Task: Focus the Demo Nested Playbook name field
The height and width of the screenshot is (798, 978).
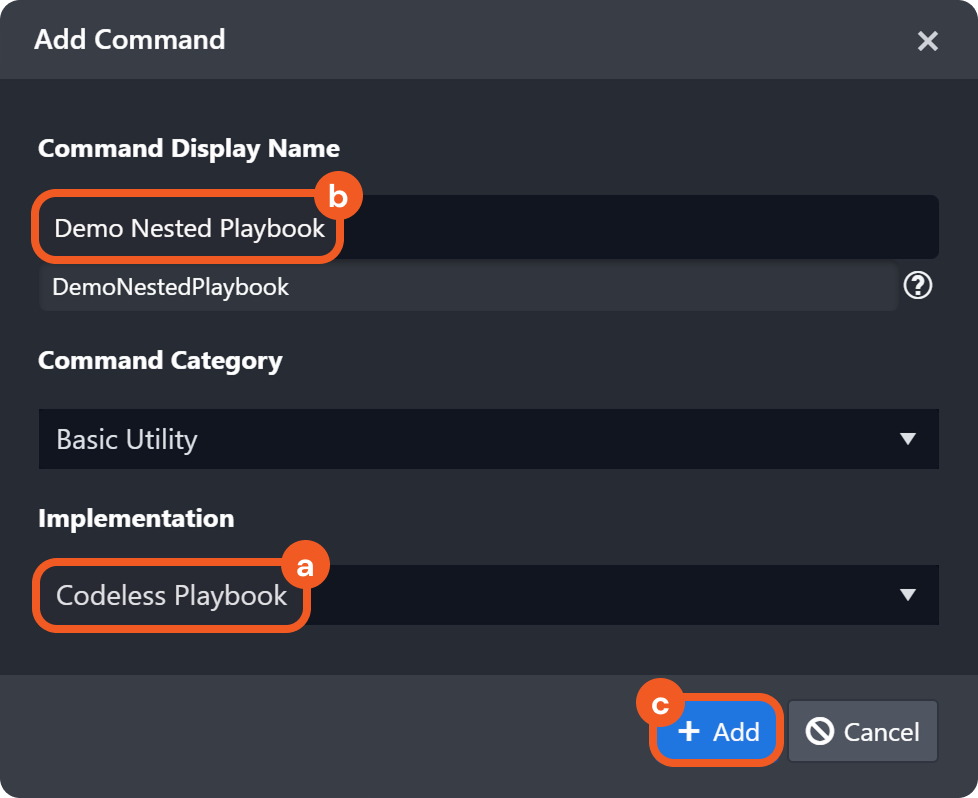Action: tap(600, 228)
